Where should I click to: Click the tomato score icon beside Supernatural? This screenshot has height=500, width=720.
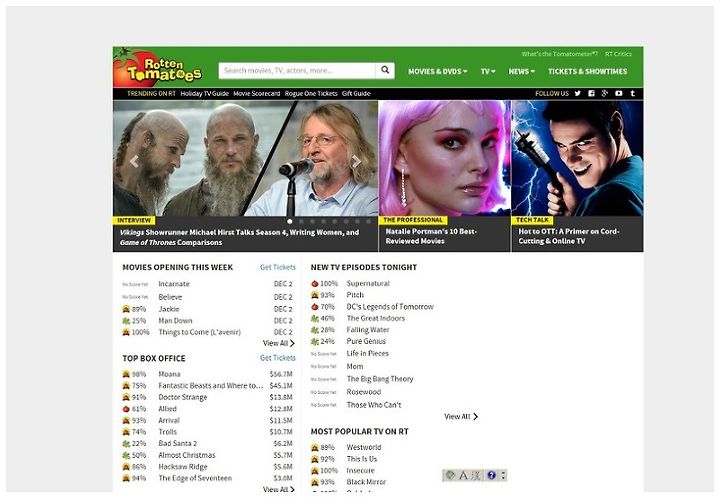[315, 284]
